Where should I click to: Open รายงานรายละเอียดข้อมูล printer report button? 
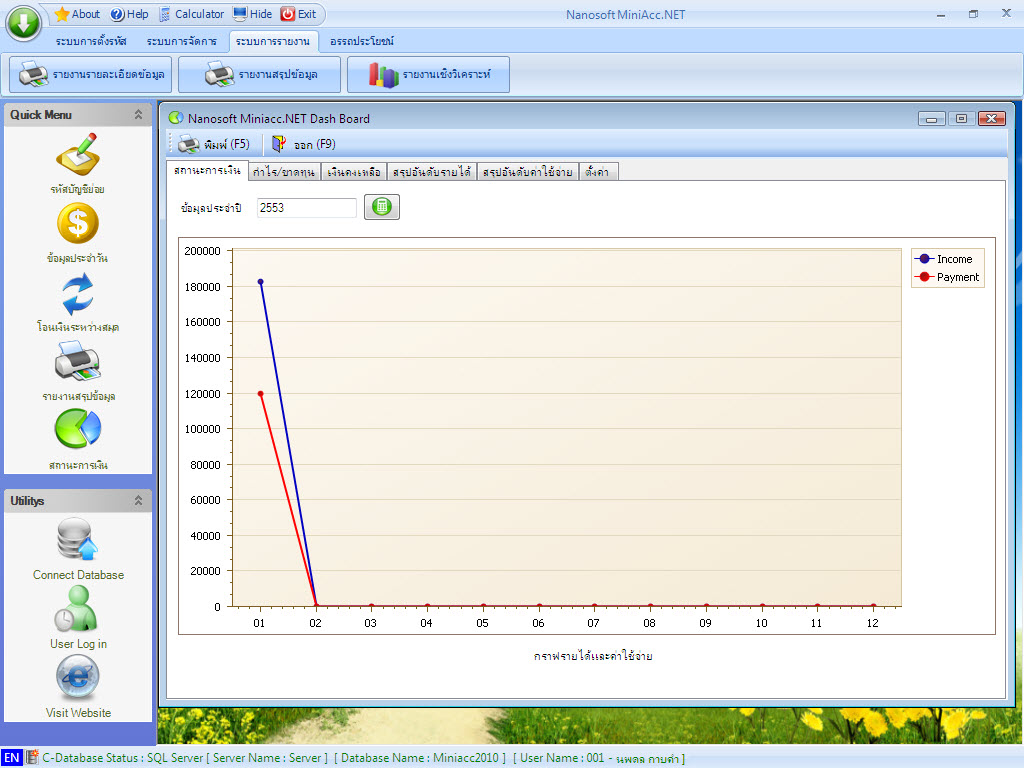[x=91, y=74]
